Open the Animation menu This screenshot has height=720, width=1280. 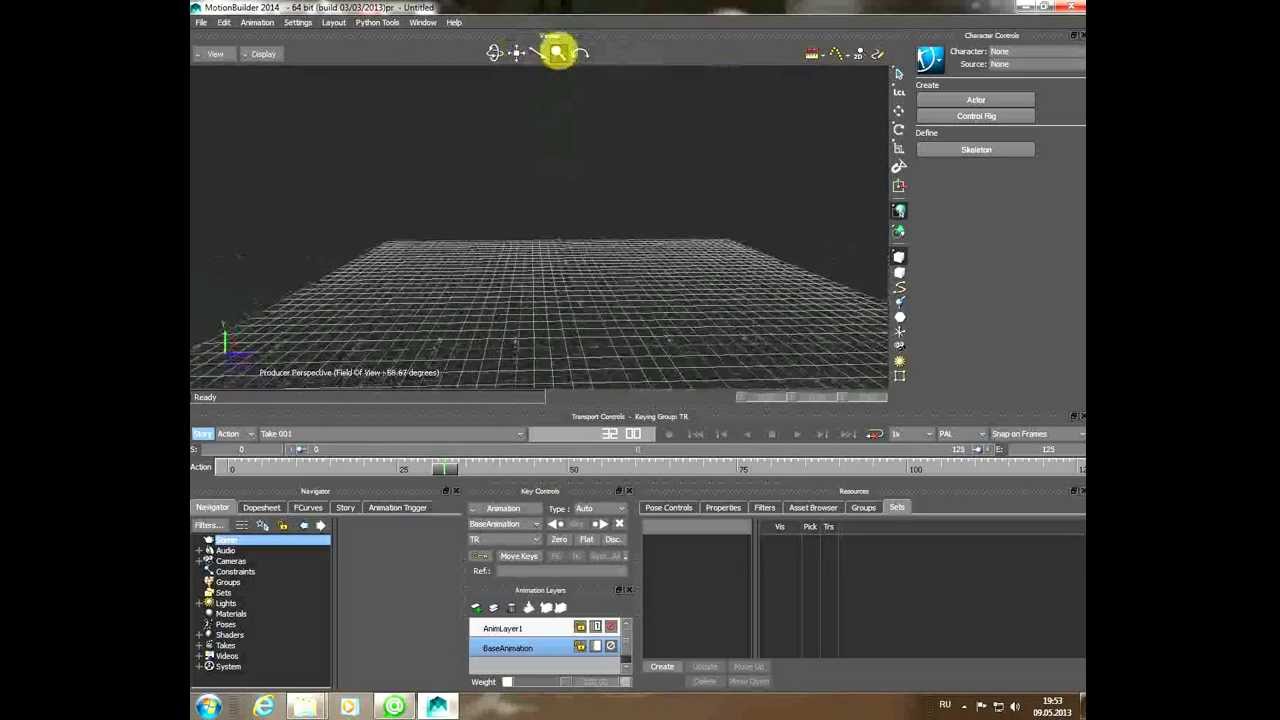tap(257, 23)
